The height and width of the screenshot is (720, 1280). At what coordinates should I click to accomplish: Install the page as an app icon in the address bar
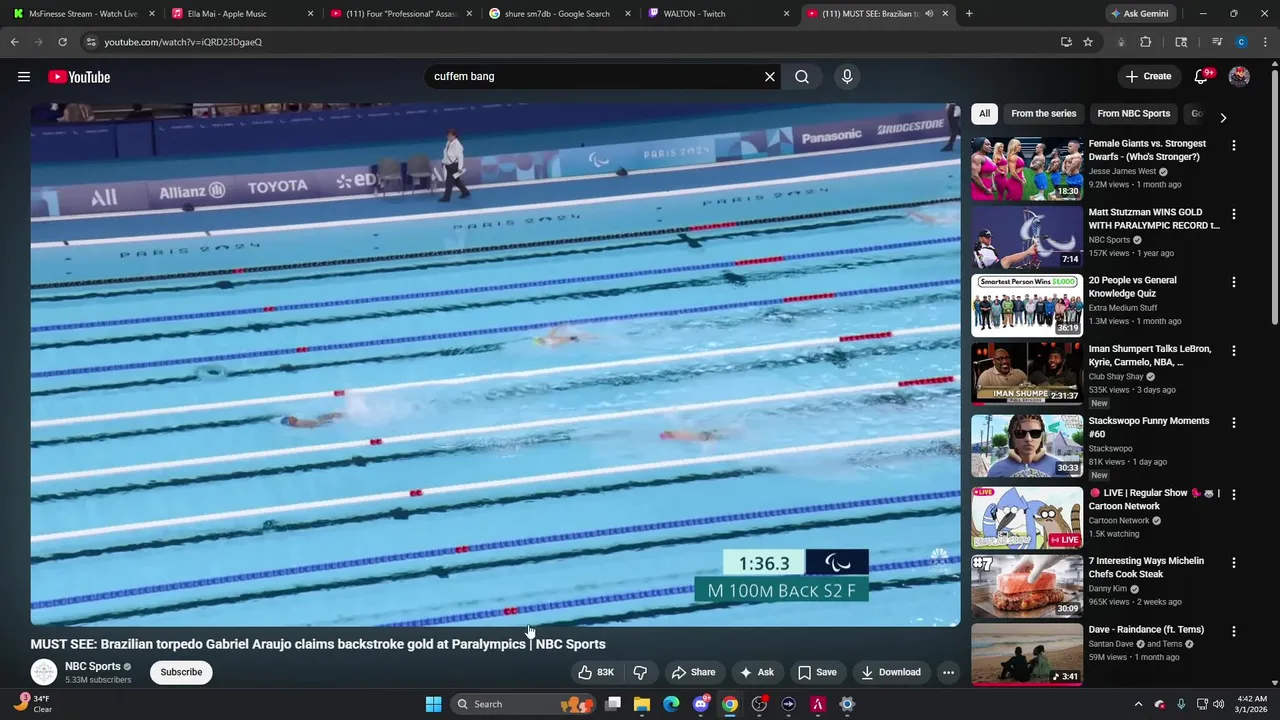coord(1066,42)
